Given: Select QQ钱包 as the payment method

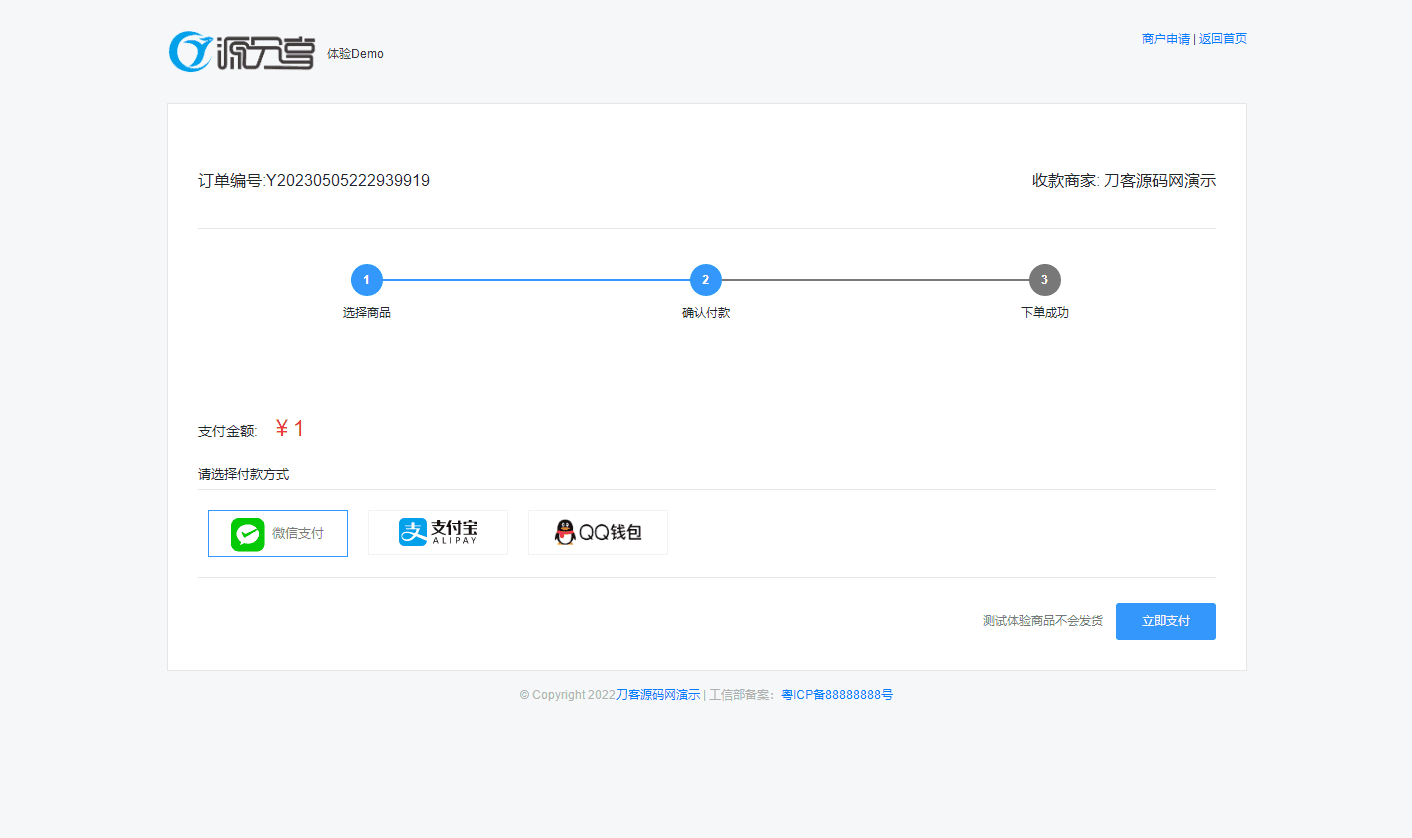Looking at the screenshot, I should 598,533.
